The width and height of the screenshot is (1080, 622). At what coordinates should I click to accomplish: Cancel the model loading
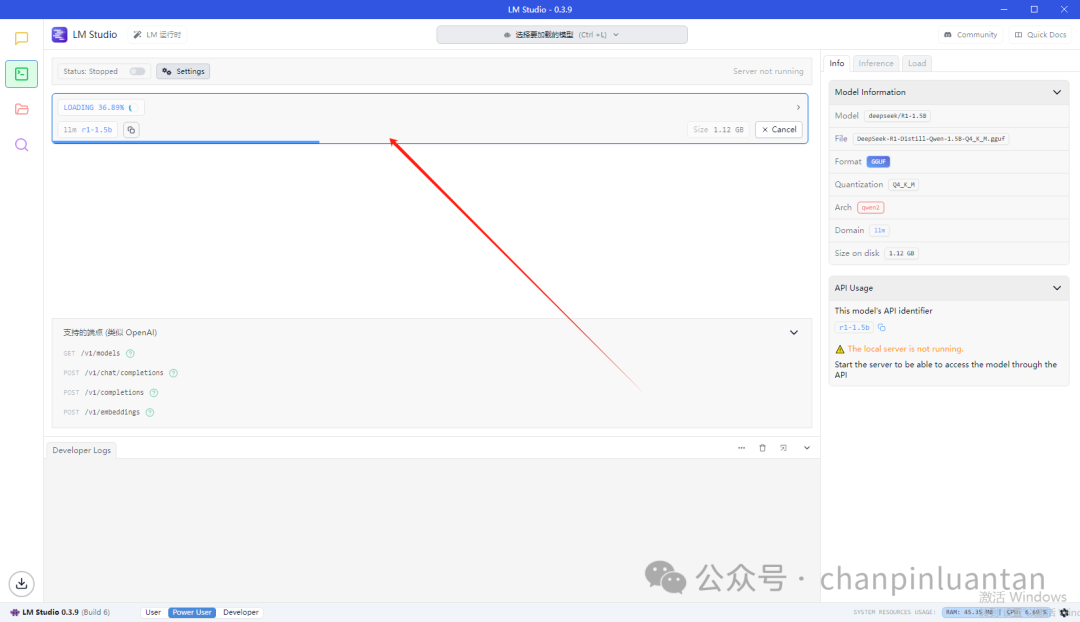(x=779, y=129)
